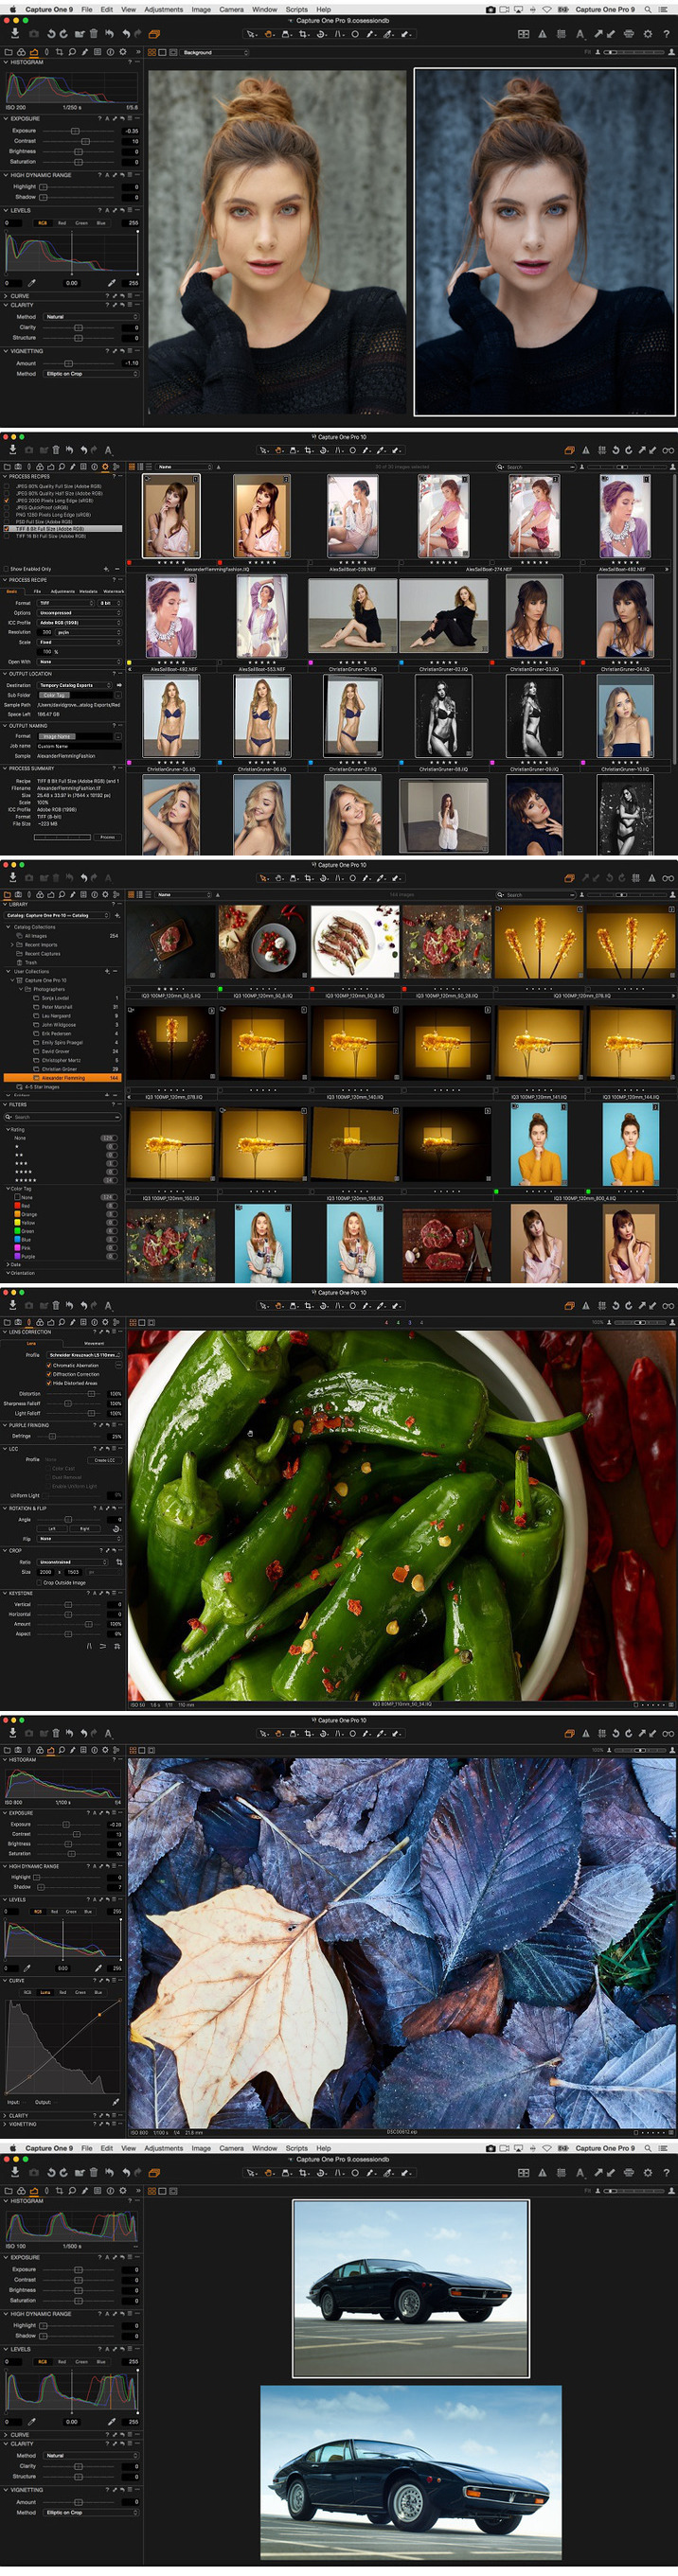Open the ICC Profile Adobe RGB dropdown
This screenshot has width=678, height=2576.
pos(79,622)
